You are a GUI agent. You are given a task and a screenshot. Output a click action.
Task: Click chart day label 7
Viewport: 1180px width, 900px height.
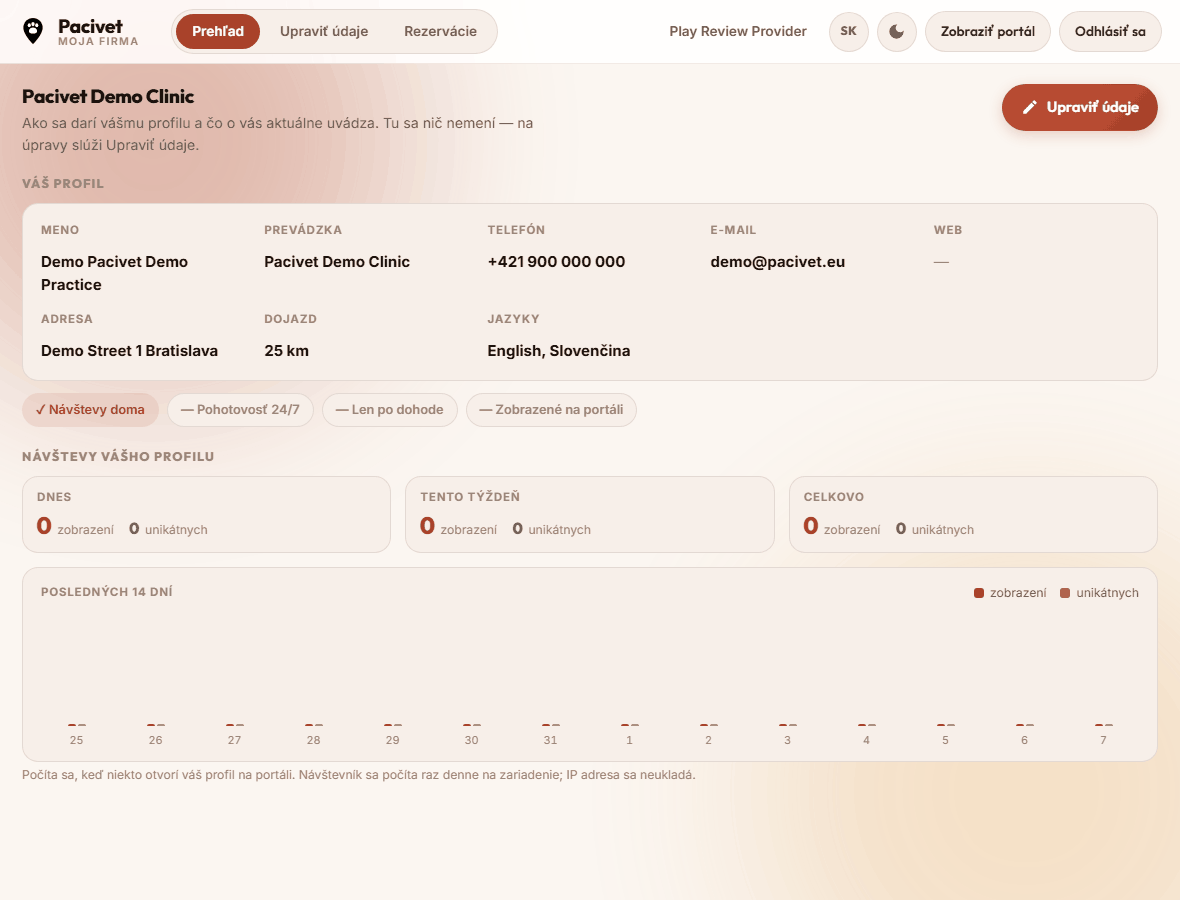(x=1103, y=740)
